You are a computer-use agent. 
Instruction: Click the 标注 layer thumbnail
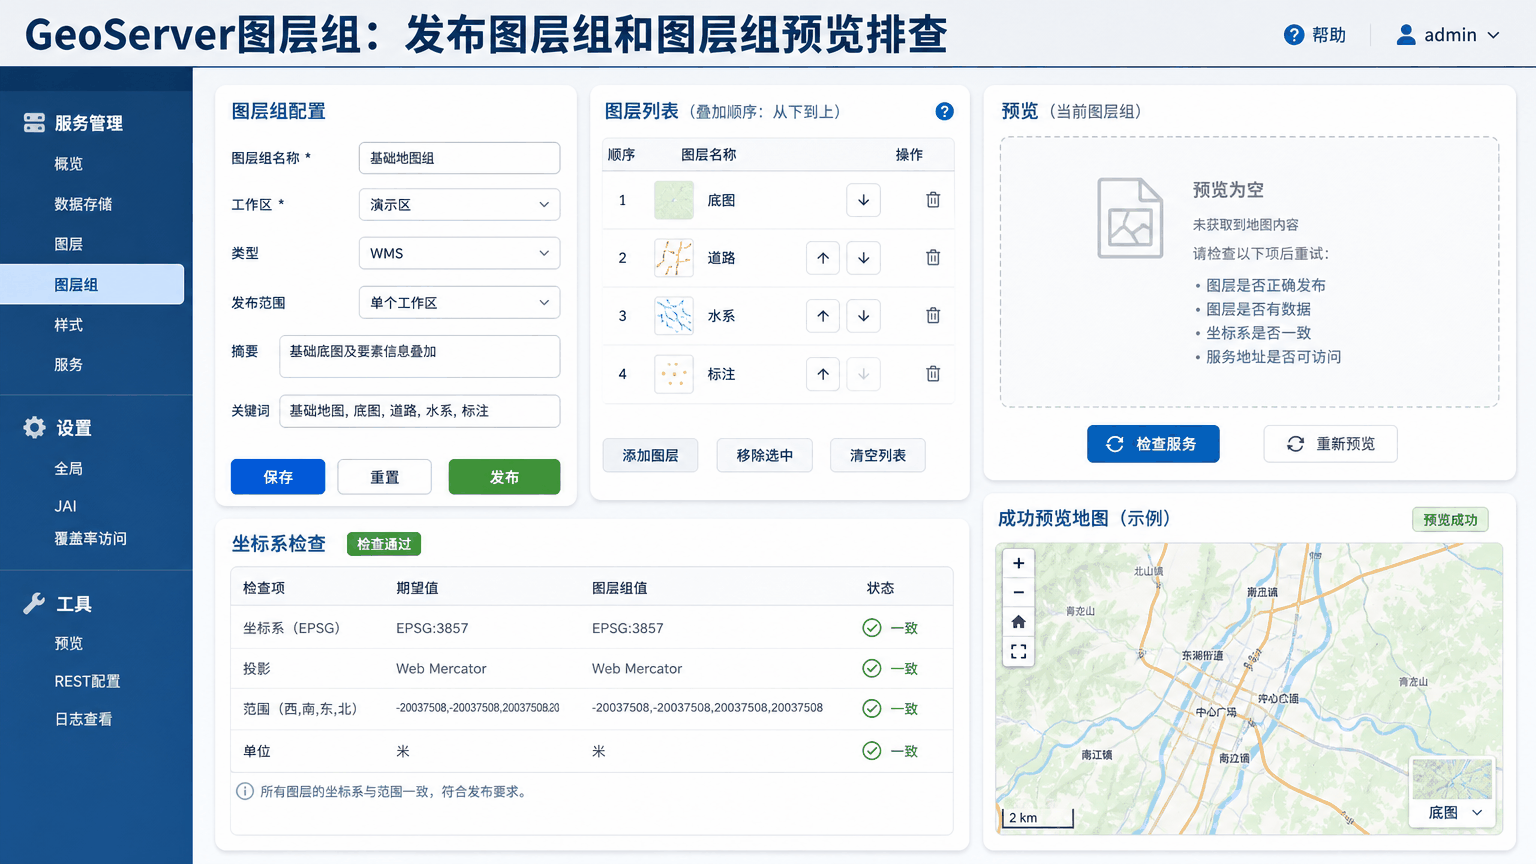673,374
